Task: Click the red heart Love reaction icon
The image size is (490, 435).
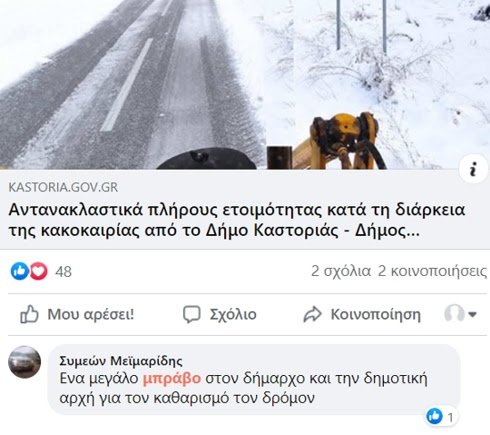Action: pos(39,271)
